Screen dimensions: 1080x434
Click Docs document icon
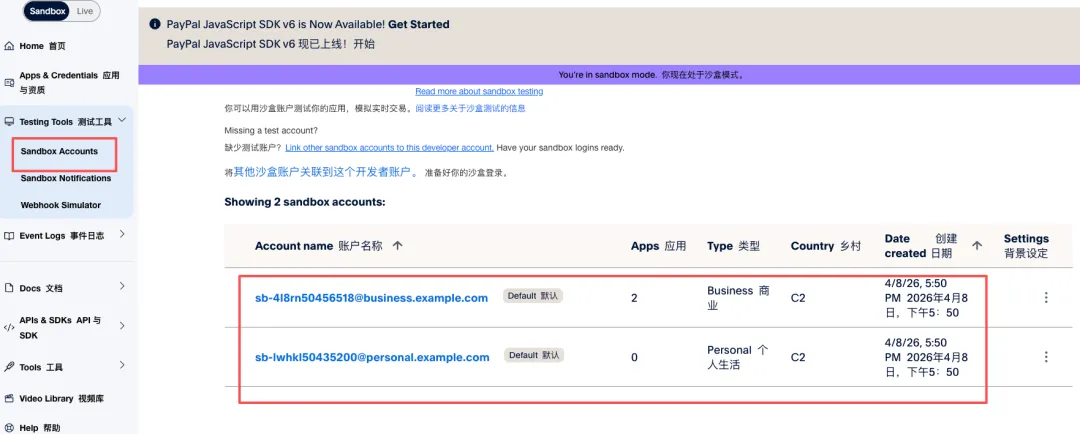click(x=9, y=288)
